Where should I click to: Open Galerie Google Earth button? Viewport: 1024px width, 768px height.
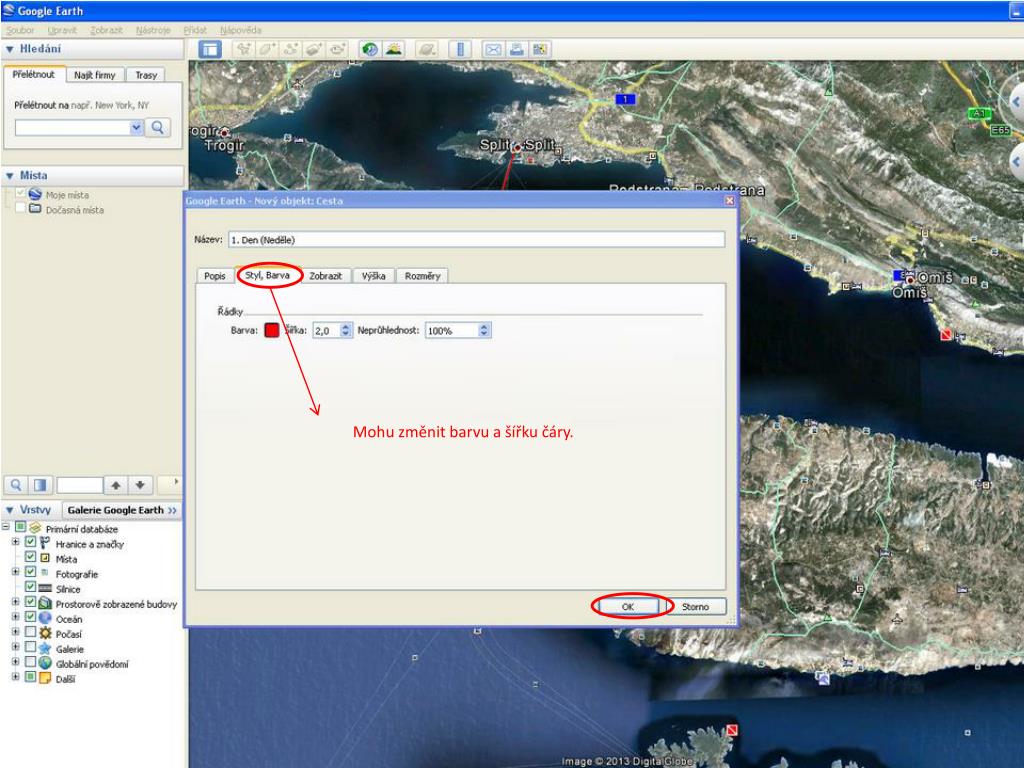pyautogui.click(x=121, y=510)
